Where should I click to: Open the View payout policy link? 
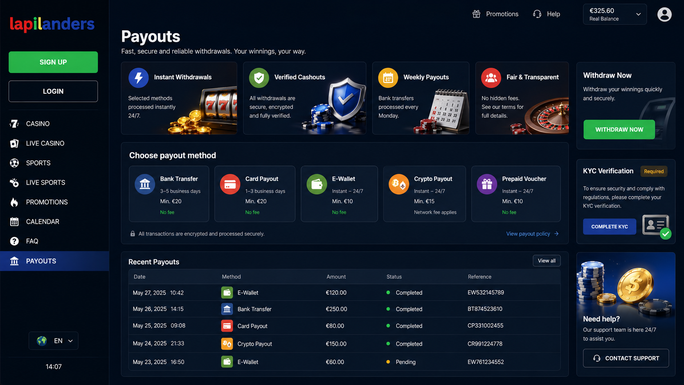[x=532, y=234]
